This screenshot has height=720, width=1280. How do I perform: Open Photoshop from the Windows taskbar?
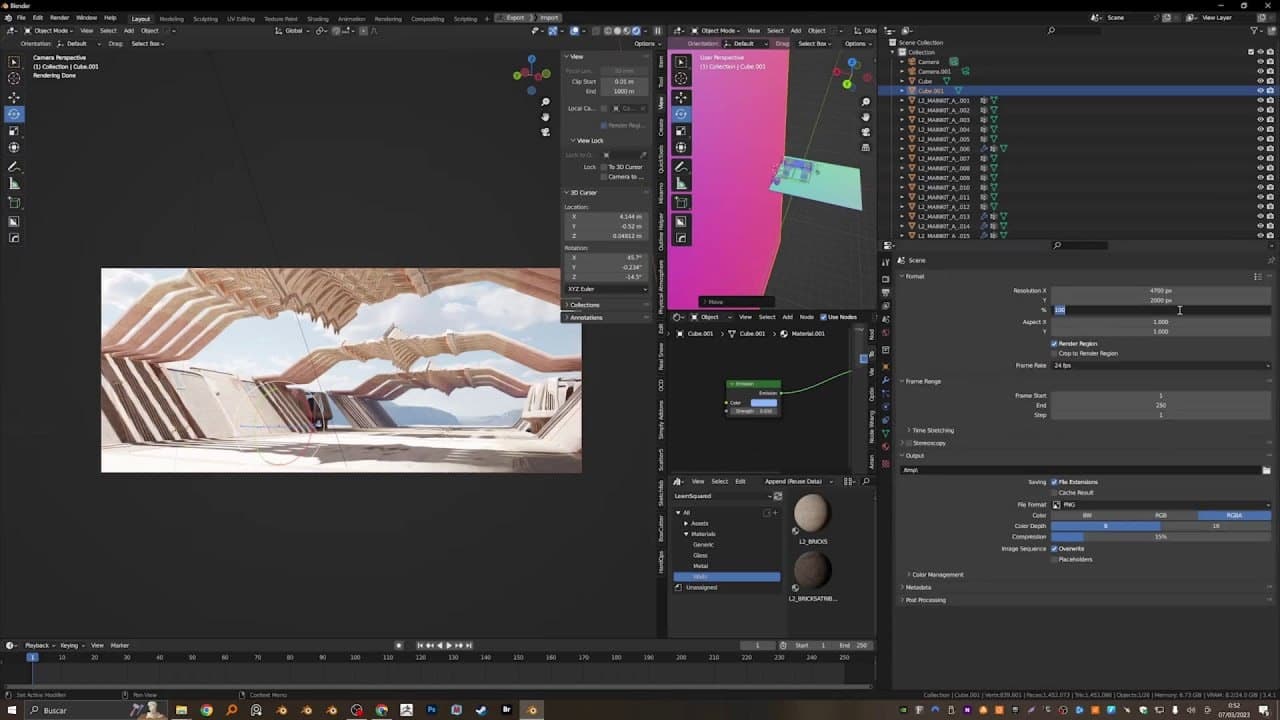[x=432, y=710]
